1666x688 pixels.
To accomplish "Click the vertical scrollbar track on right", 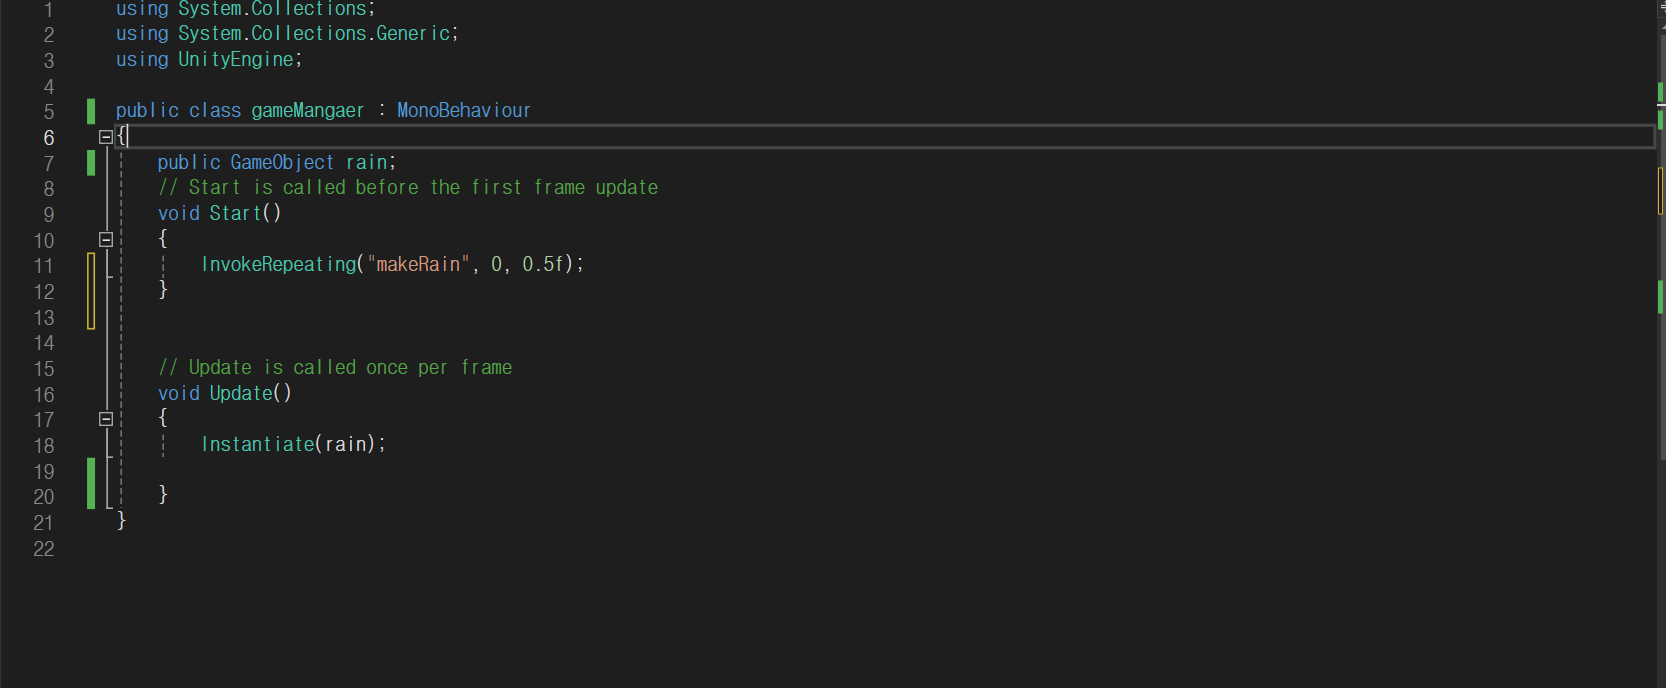I will click(1661, 400).
